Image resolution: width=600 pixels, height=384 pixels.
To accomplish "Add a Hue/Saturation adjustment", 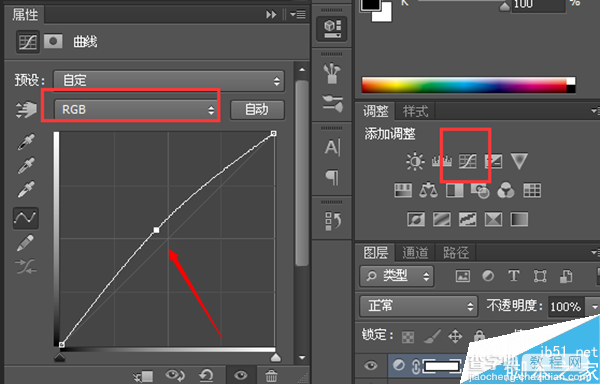I will [x=403, y=190].
